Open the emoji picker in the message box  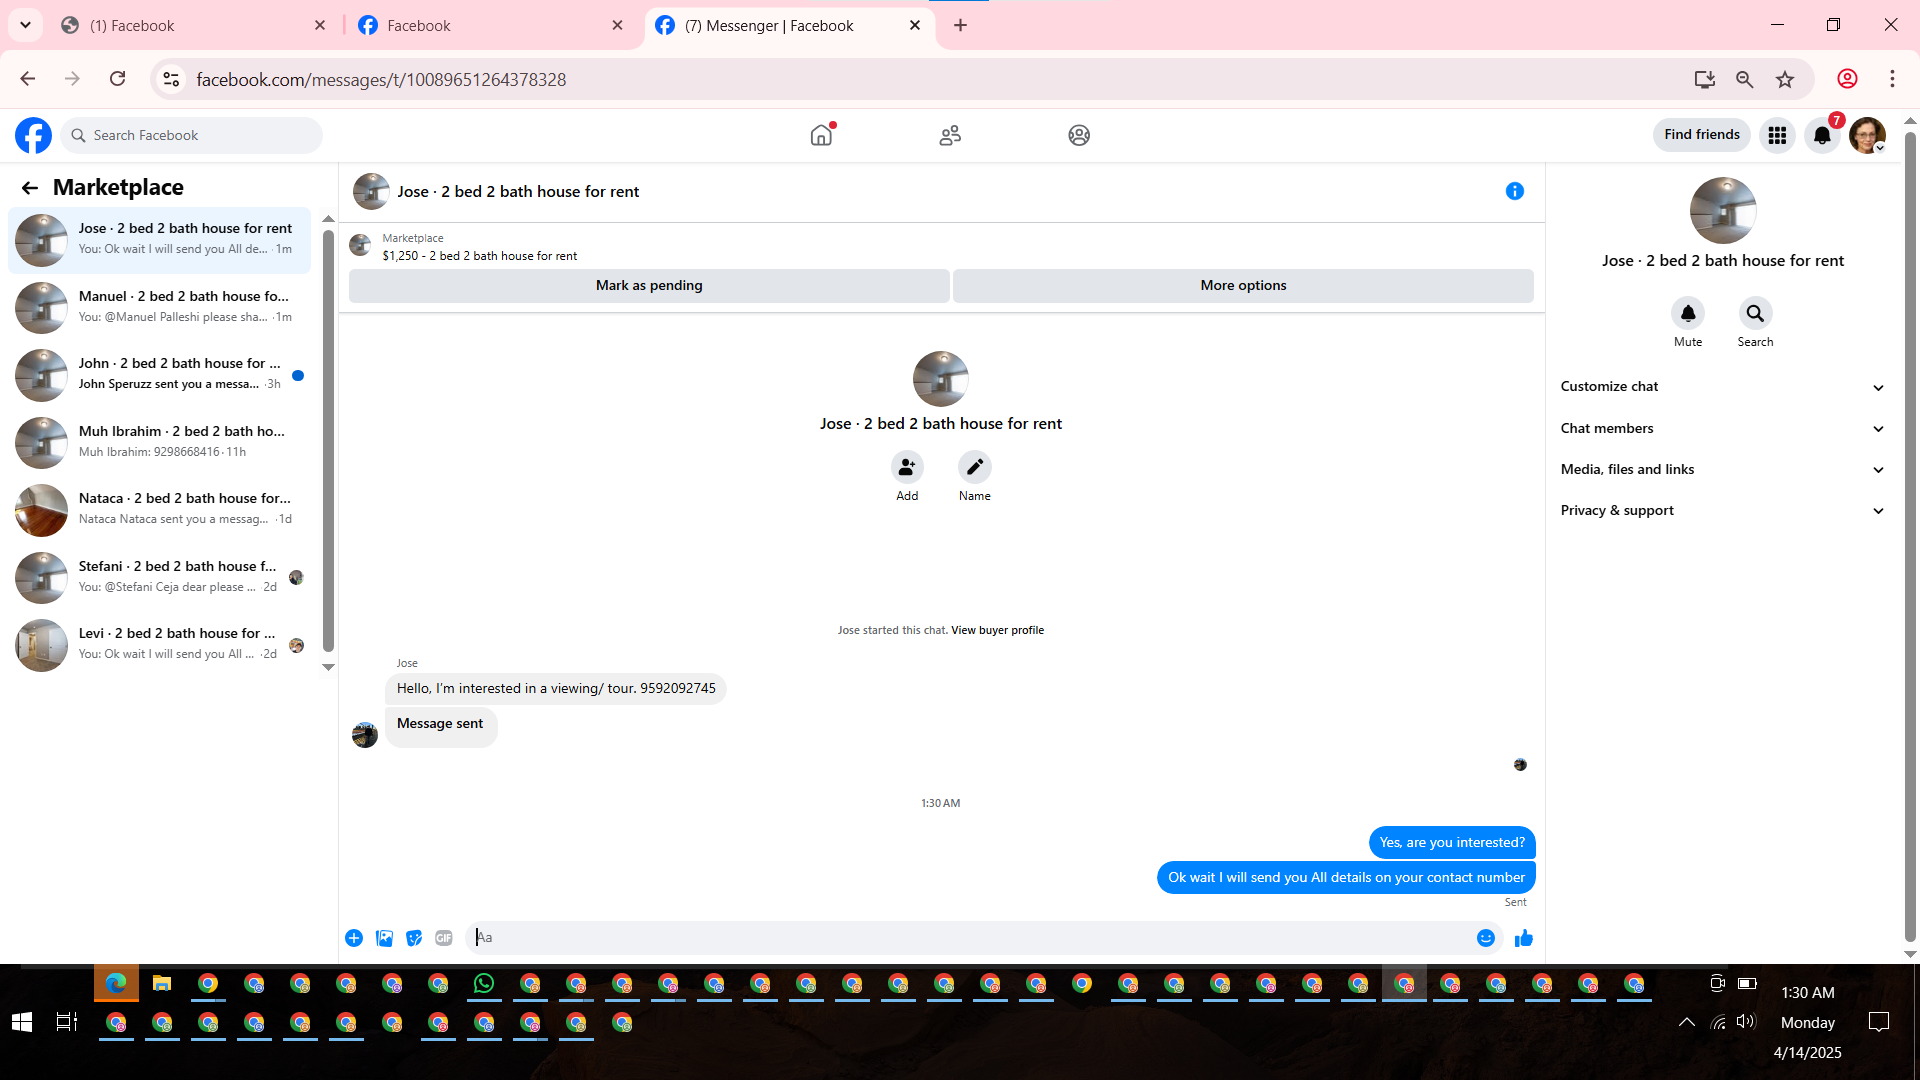tap(1485, 938)
